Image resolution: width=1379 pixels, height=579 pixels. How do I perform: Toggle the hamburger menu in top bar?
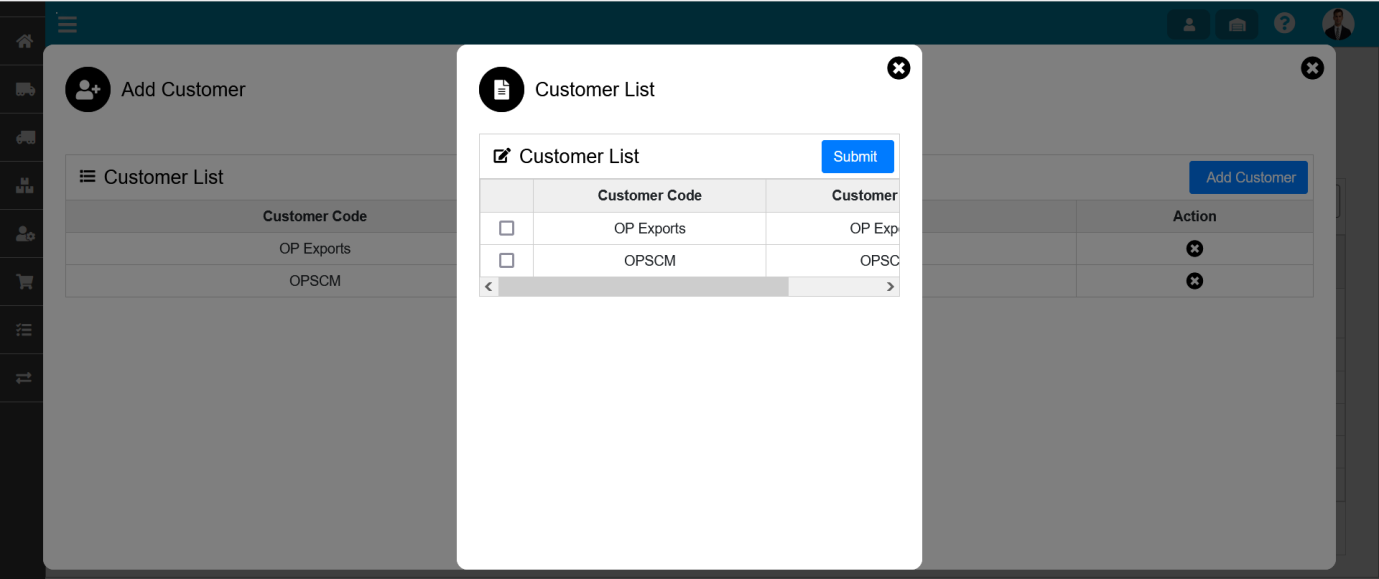[67, 24]
